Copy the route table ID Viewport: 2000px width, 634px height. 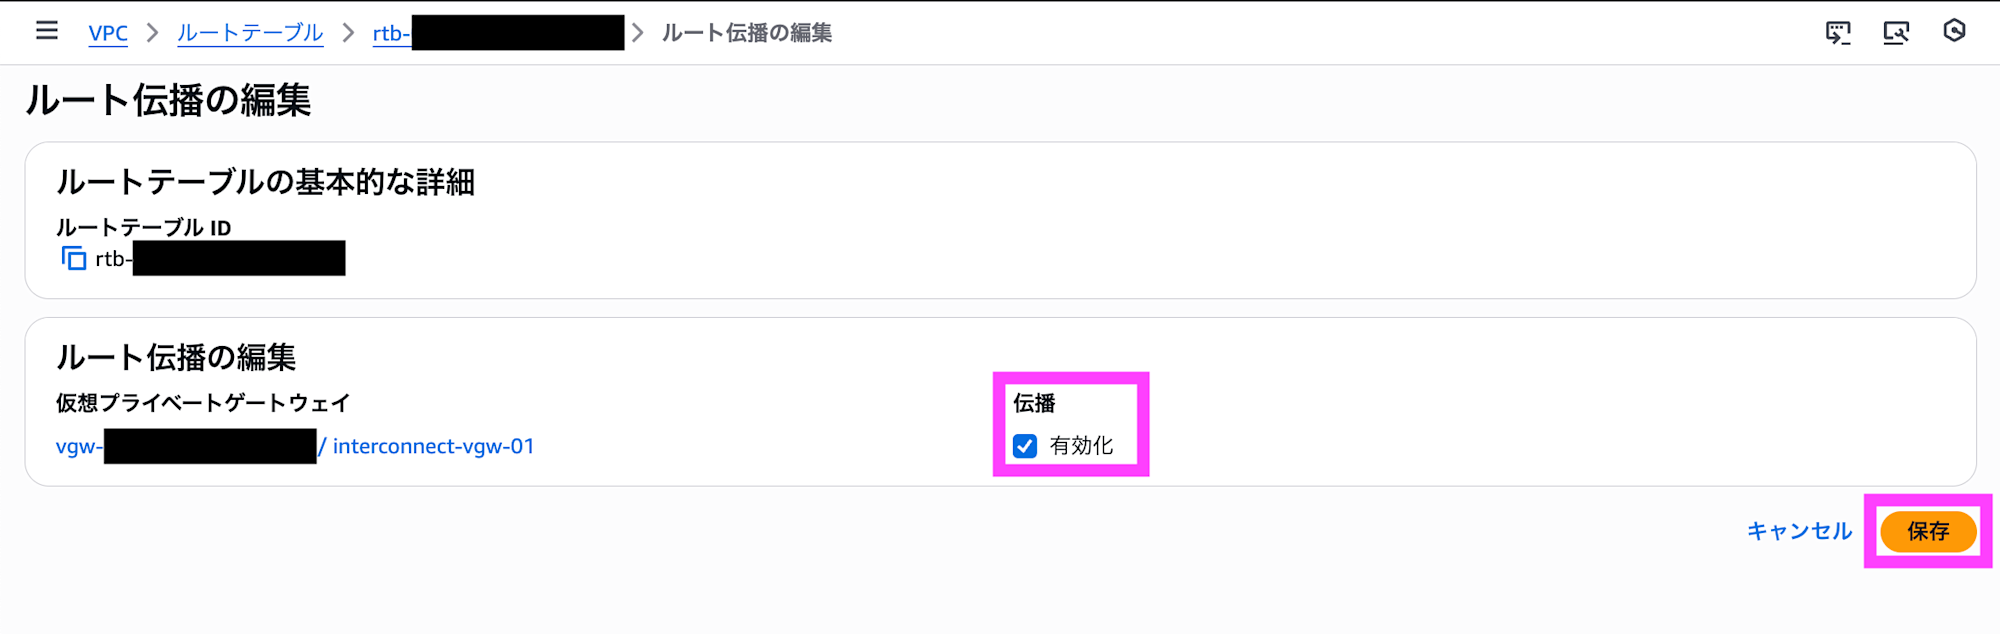(x=74, y=259)
